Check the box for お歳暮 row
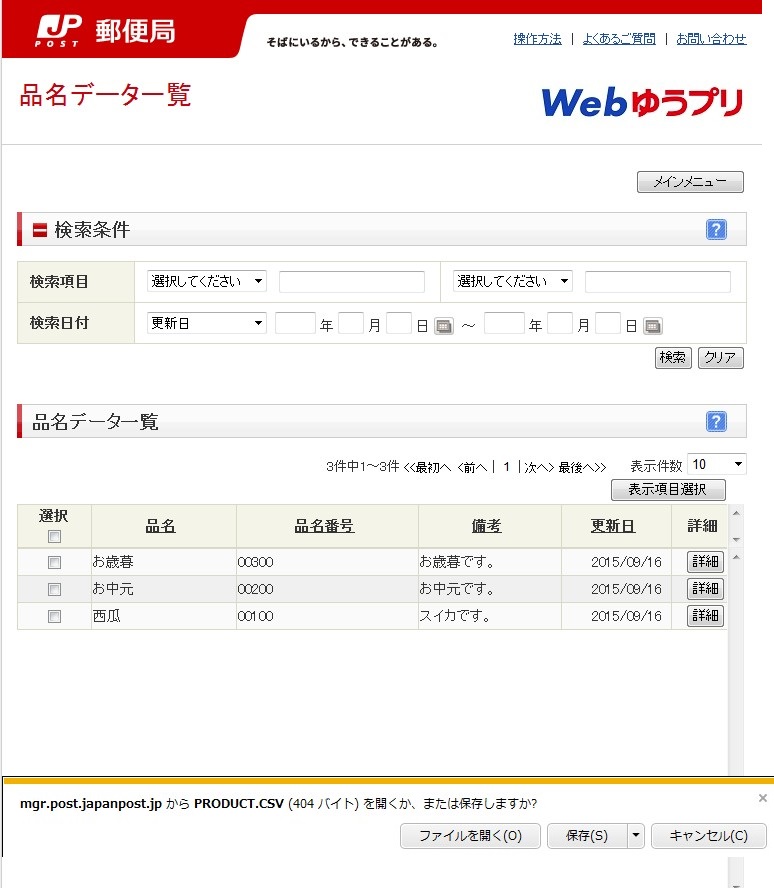The height and width of the screenshot is (888, 774). (x=54, y=562)
